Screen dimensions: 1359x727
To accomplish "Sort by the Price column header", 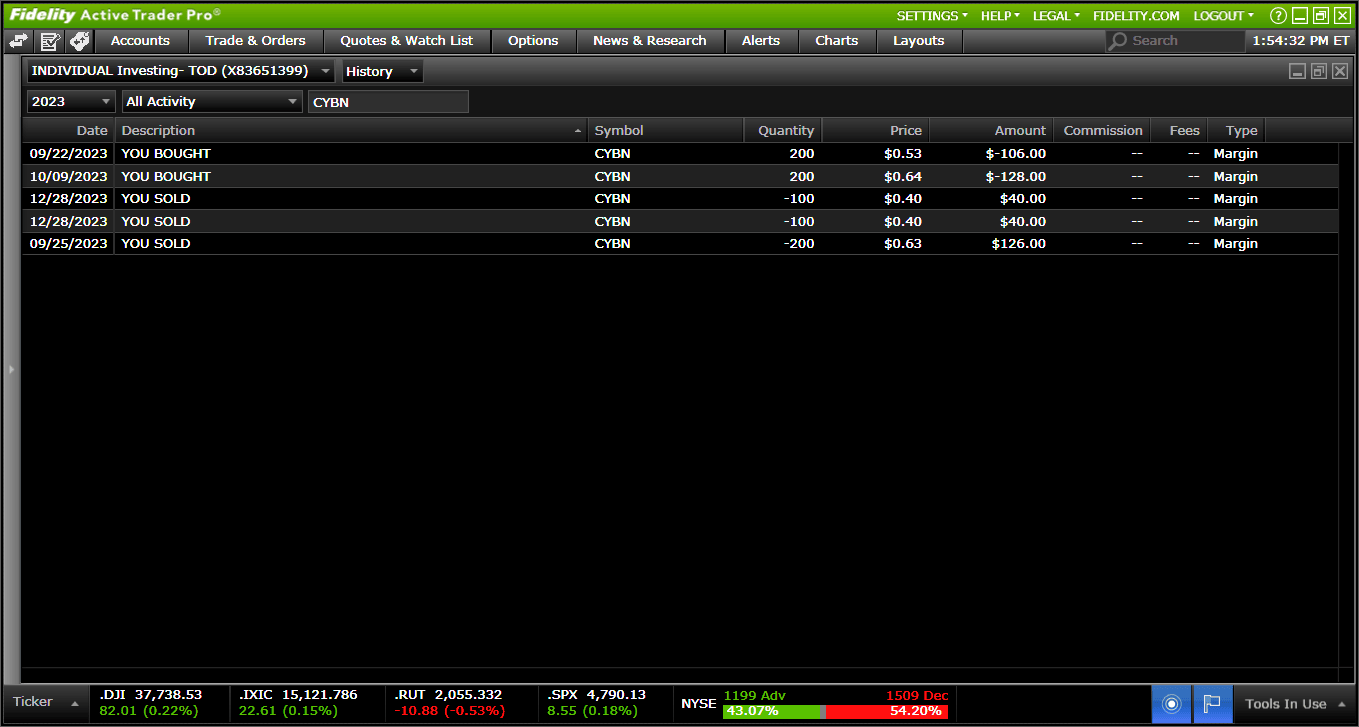I will [876, 131].
